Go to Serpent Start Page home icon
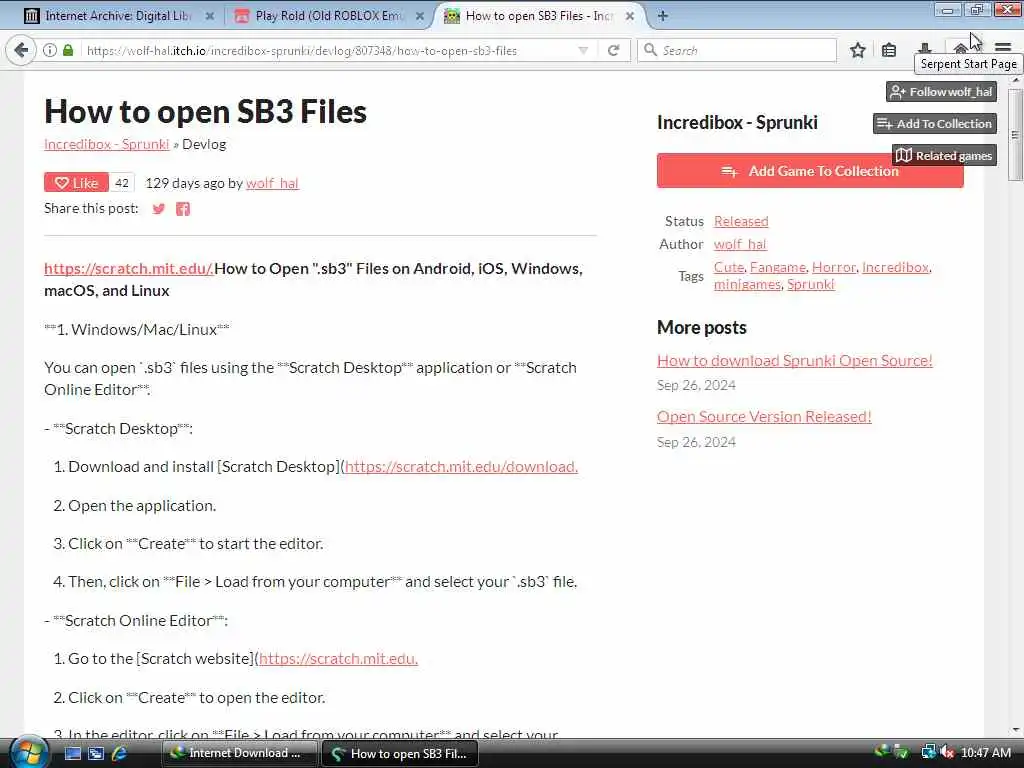 (961, 48)
